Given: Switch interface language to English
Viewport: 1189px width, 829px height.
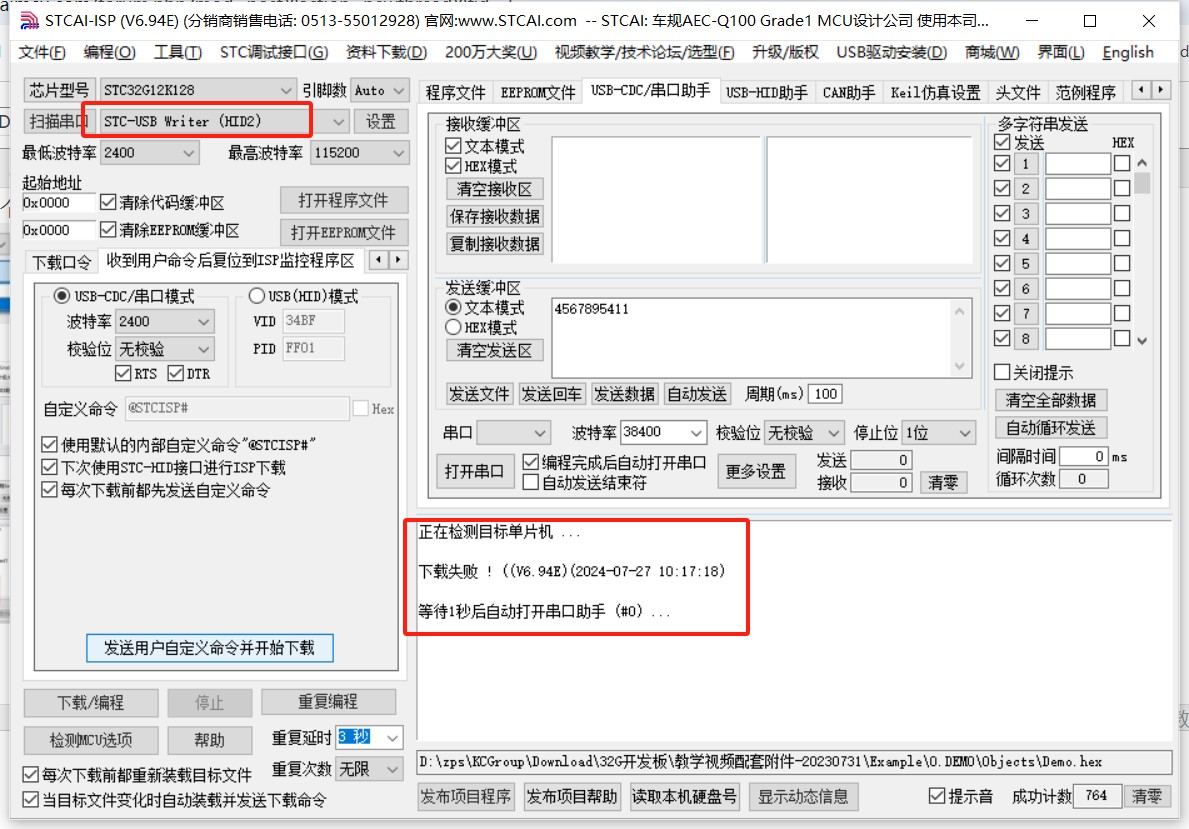Looking at the screenshot, I should tap(1128, 52).
